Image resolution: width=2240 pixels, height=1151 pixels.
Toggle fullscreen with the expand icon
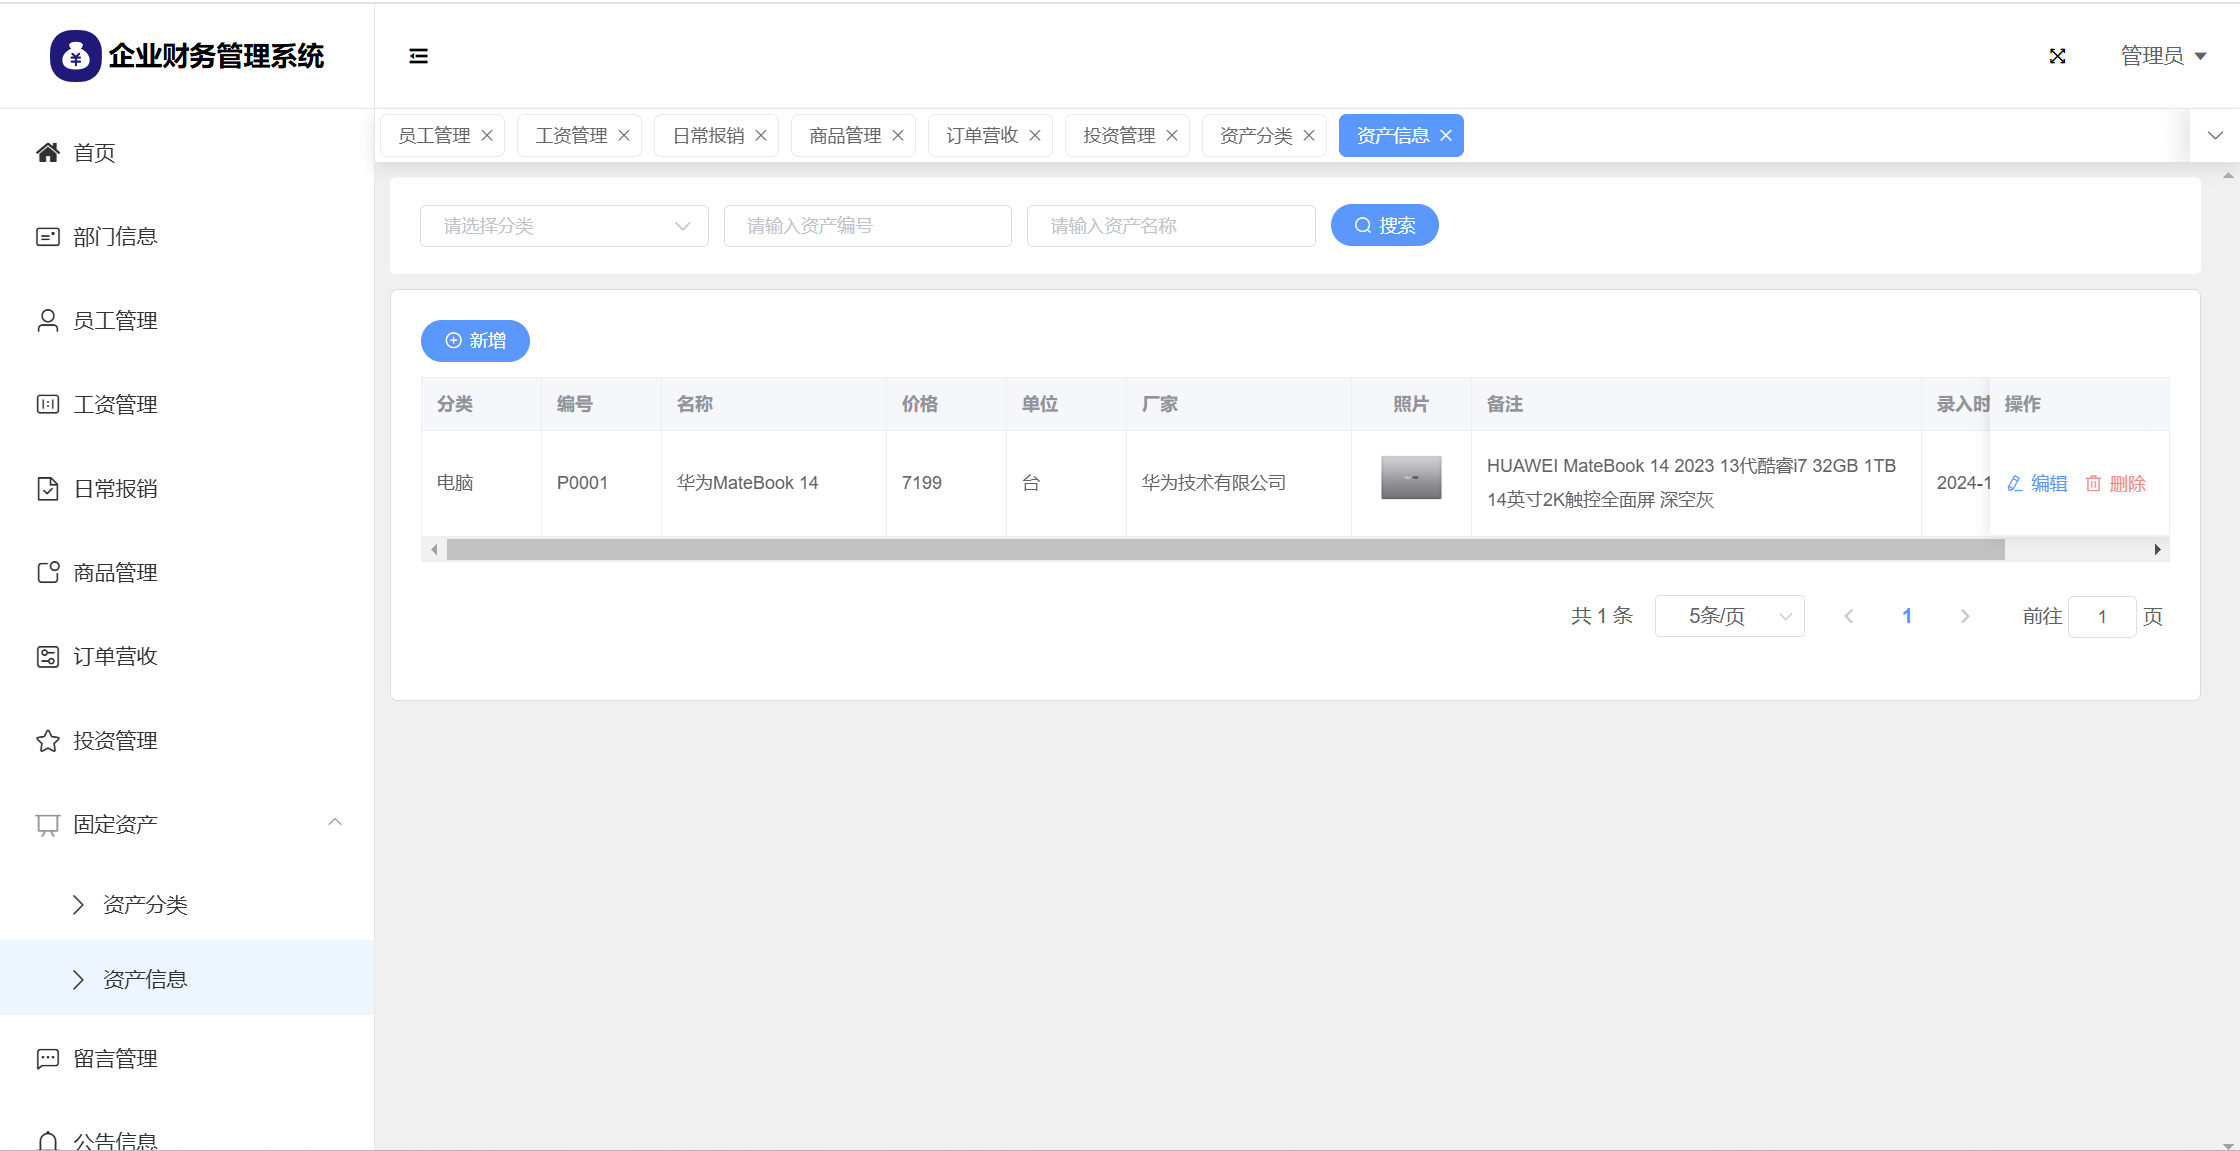[2057, 56]
